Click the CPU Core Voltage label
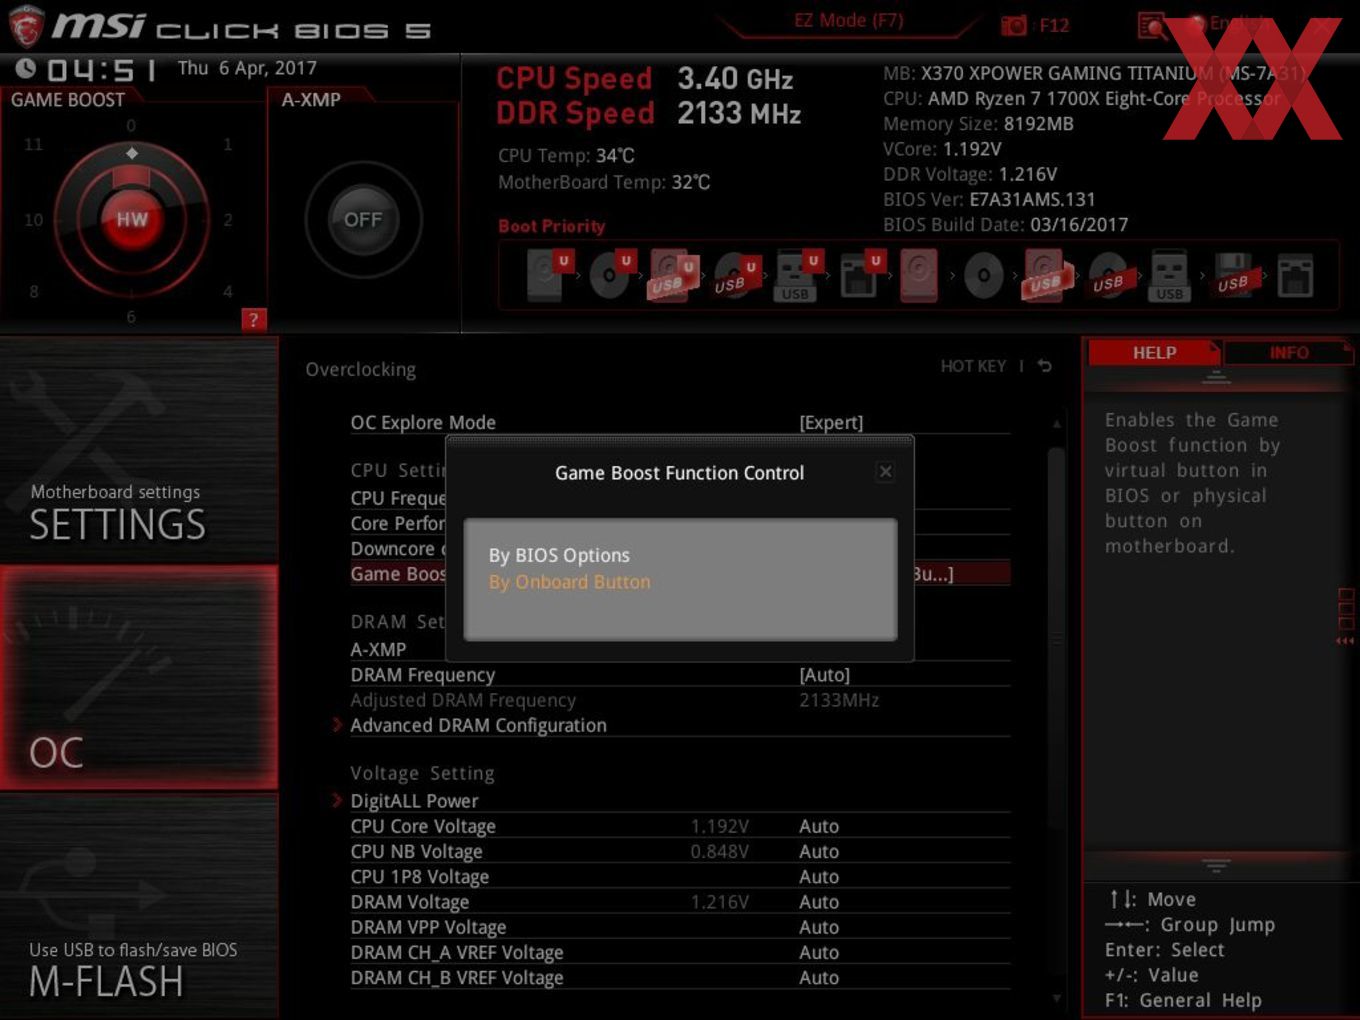 (423, 827)
